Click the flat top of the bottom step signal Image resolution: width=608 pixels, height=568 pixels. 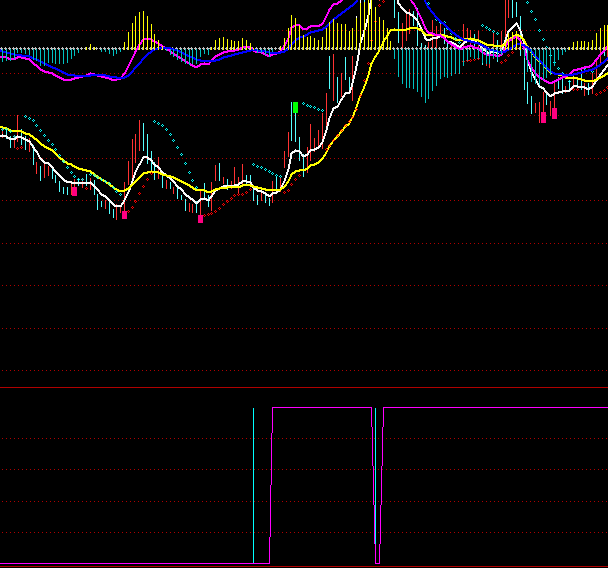point(320,408)
